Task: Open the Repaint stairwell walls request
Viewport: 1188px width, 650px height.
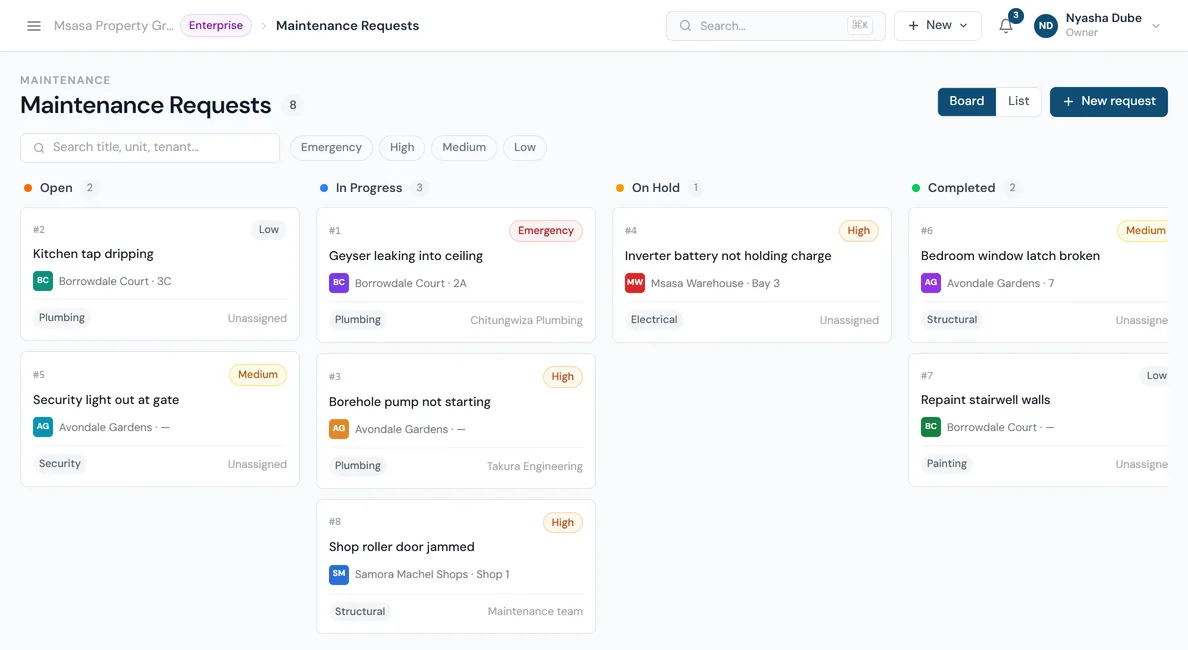Action: click(x=1038, y=420)
